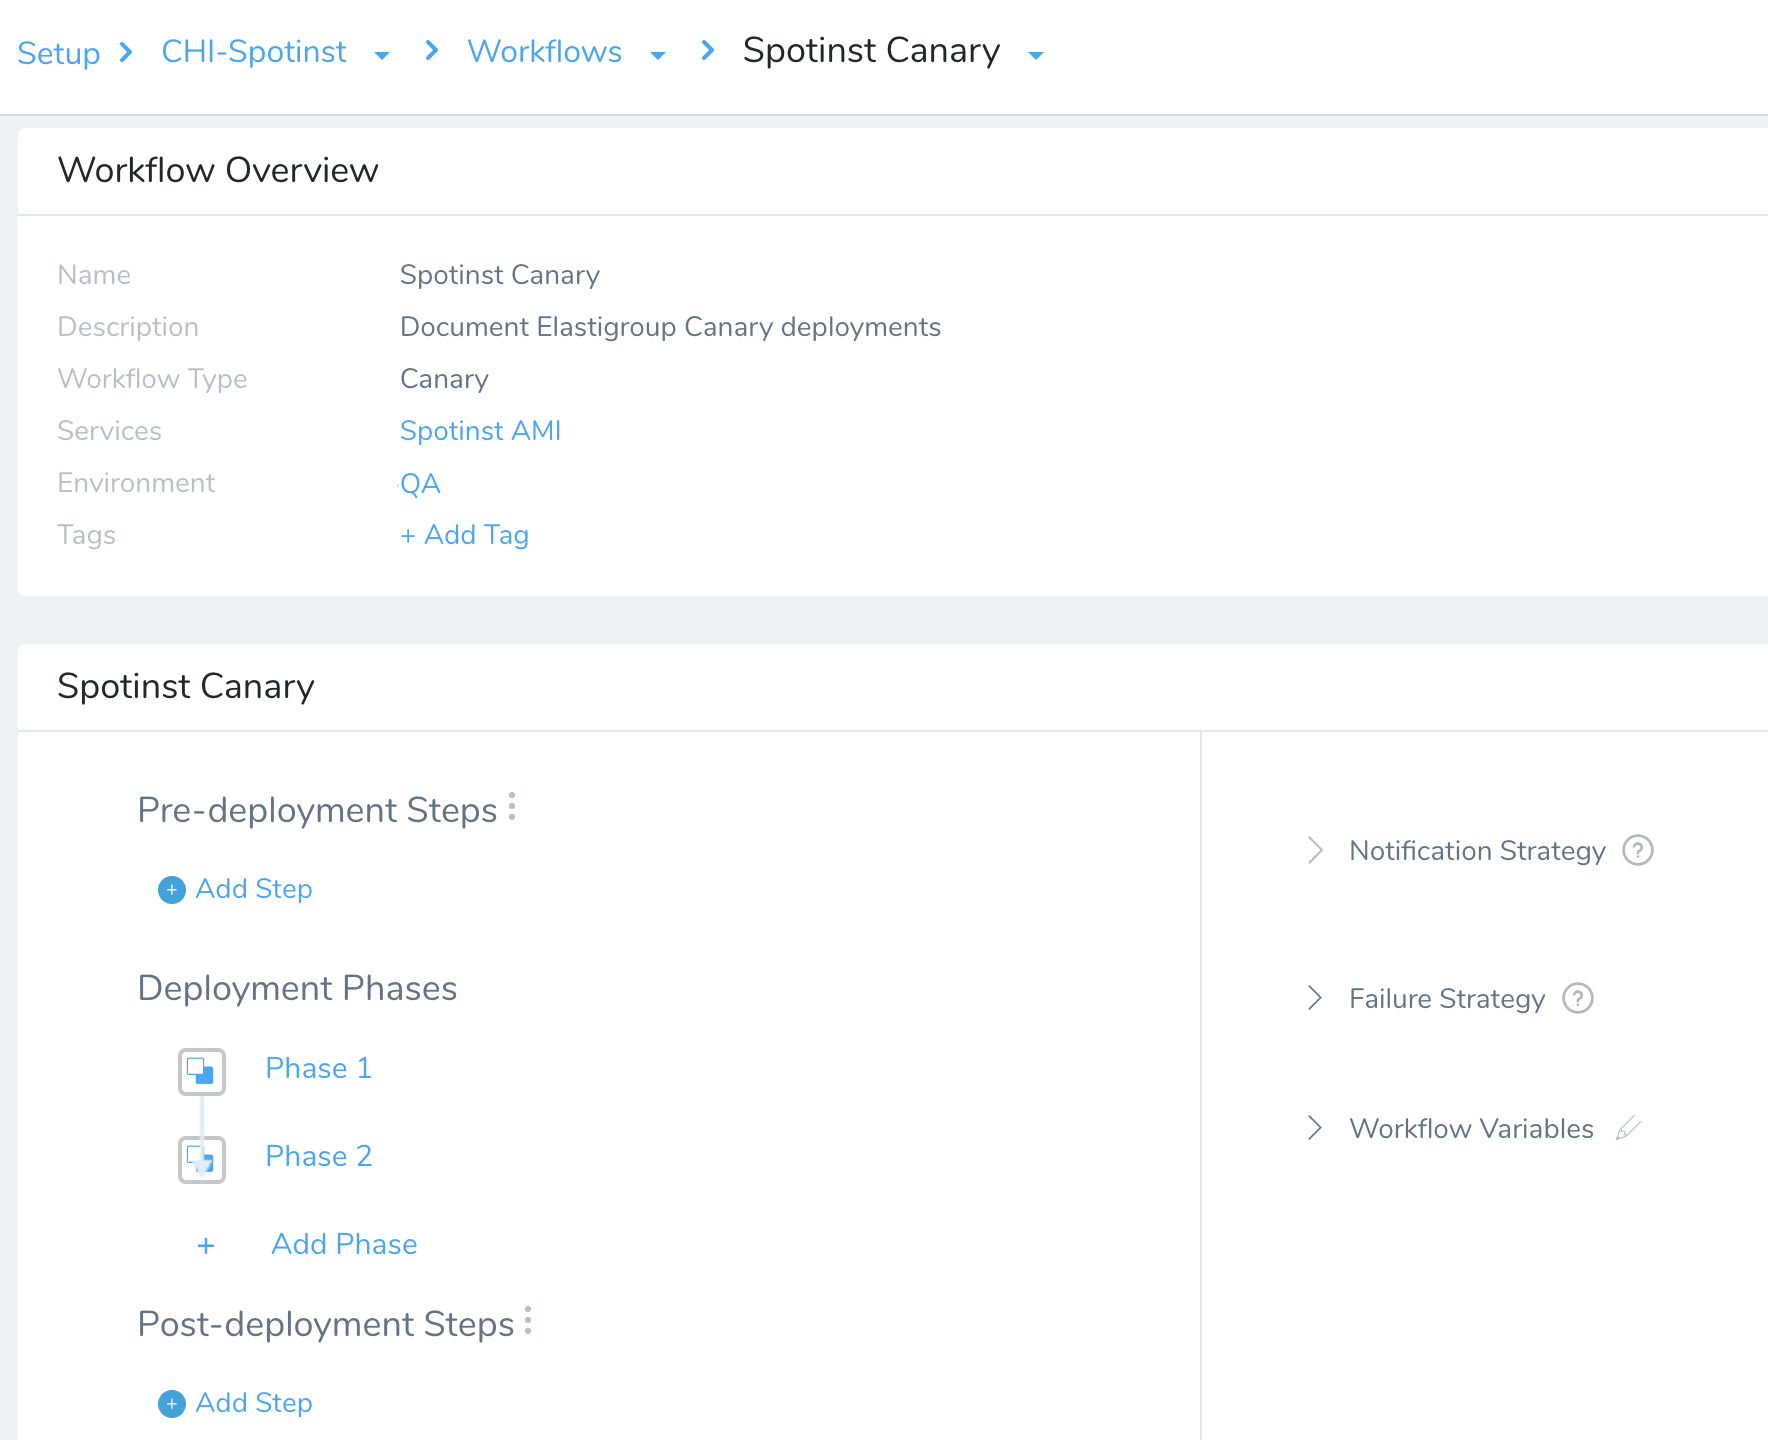The height and width of the screenshot is (1440, 1768).
Task: Open the Phase 2 link
Action: point(319,1156)
